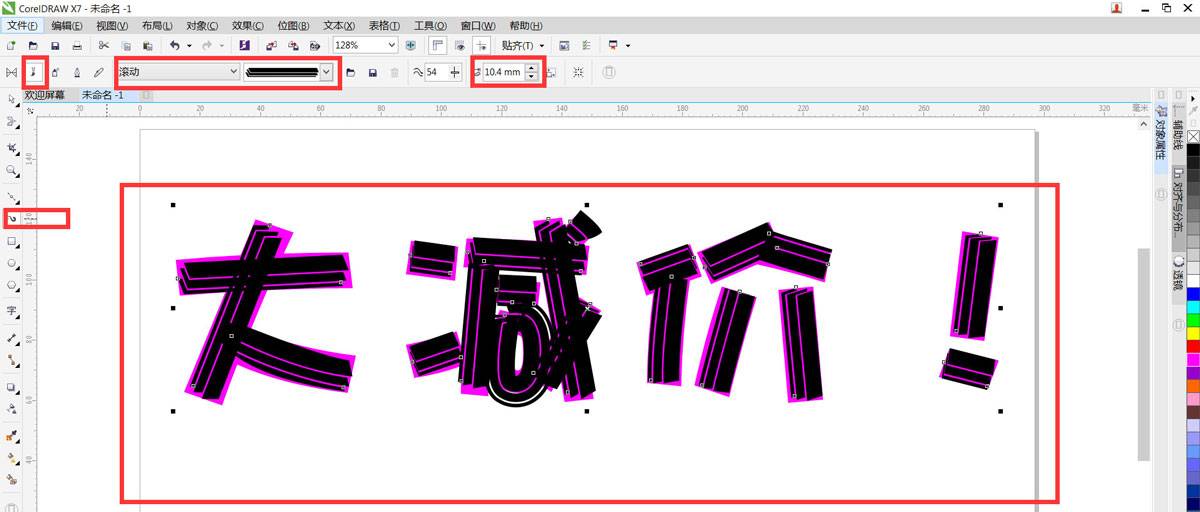The image size is (1200, 512).
Task: Open the zoom level 128% dropdown
Action: pyautogui.click(x=391, y=46)
